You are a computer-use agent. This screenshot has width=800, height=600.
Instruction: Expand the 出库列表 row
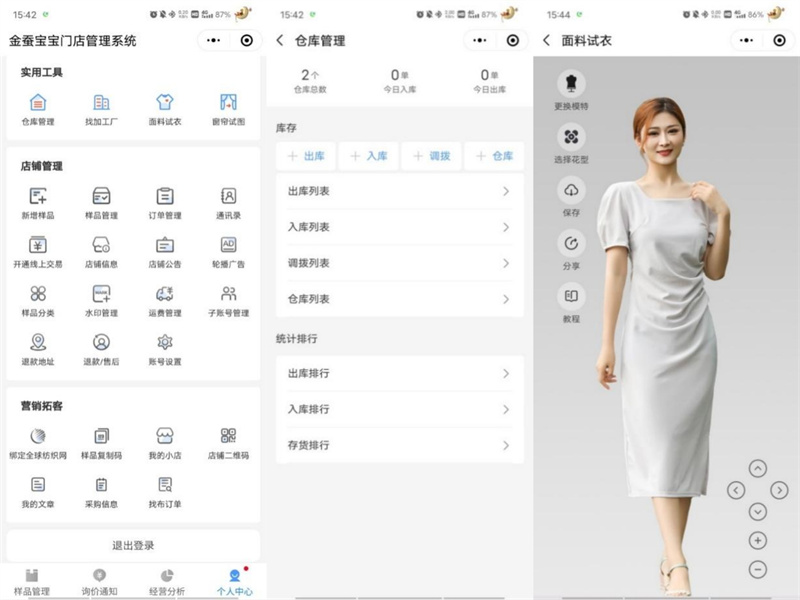399,191
